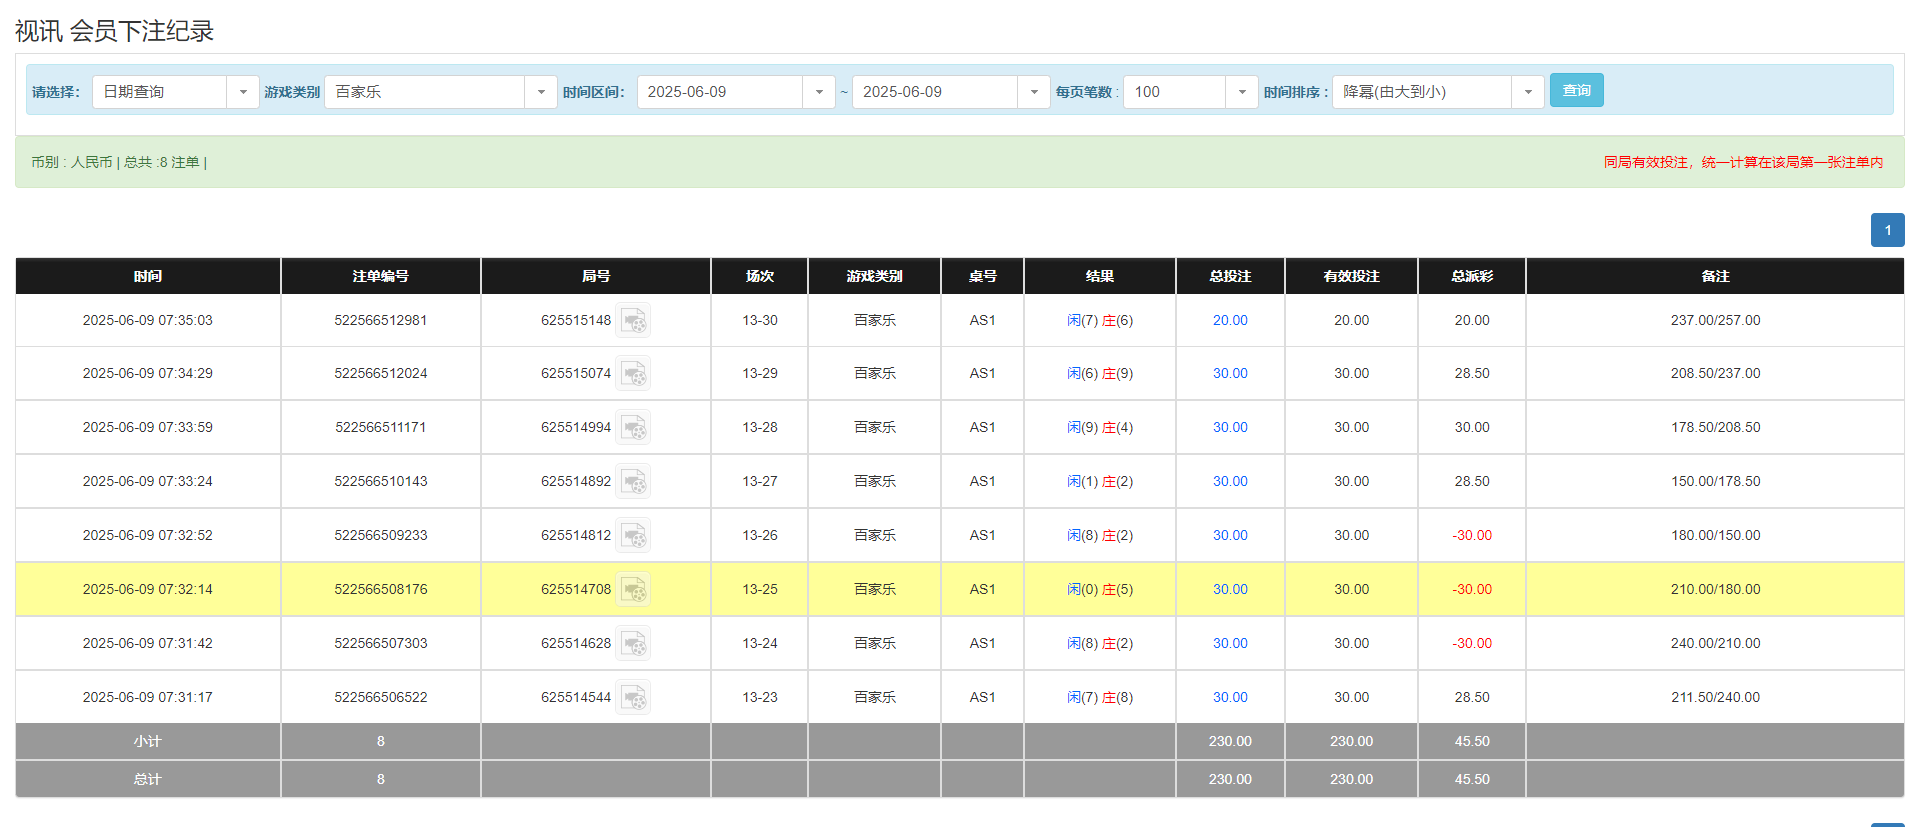Select highlighted row order number 522566508176

click(380, 590)
